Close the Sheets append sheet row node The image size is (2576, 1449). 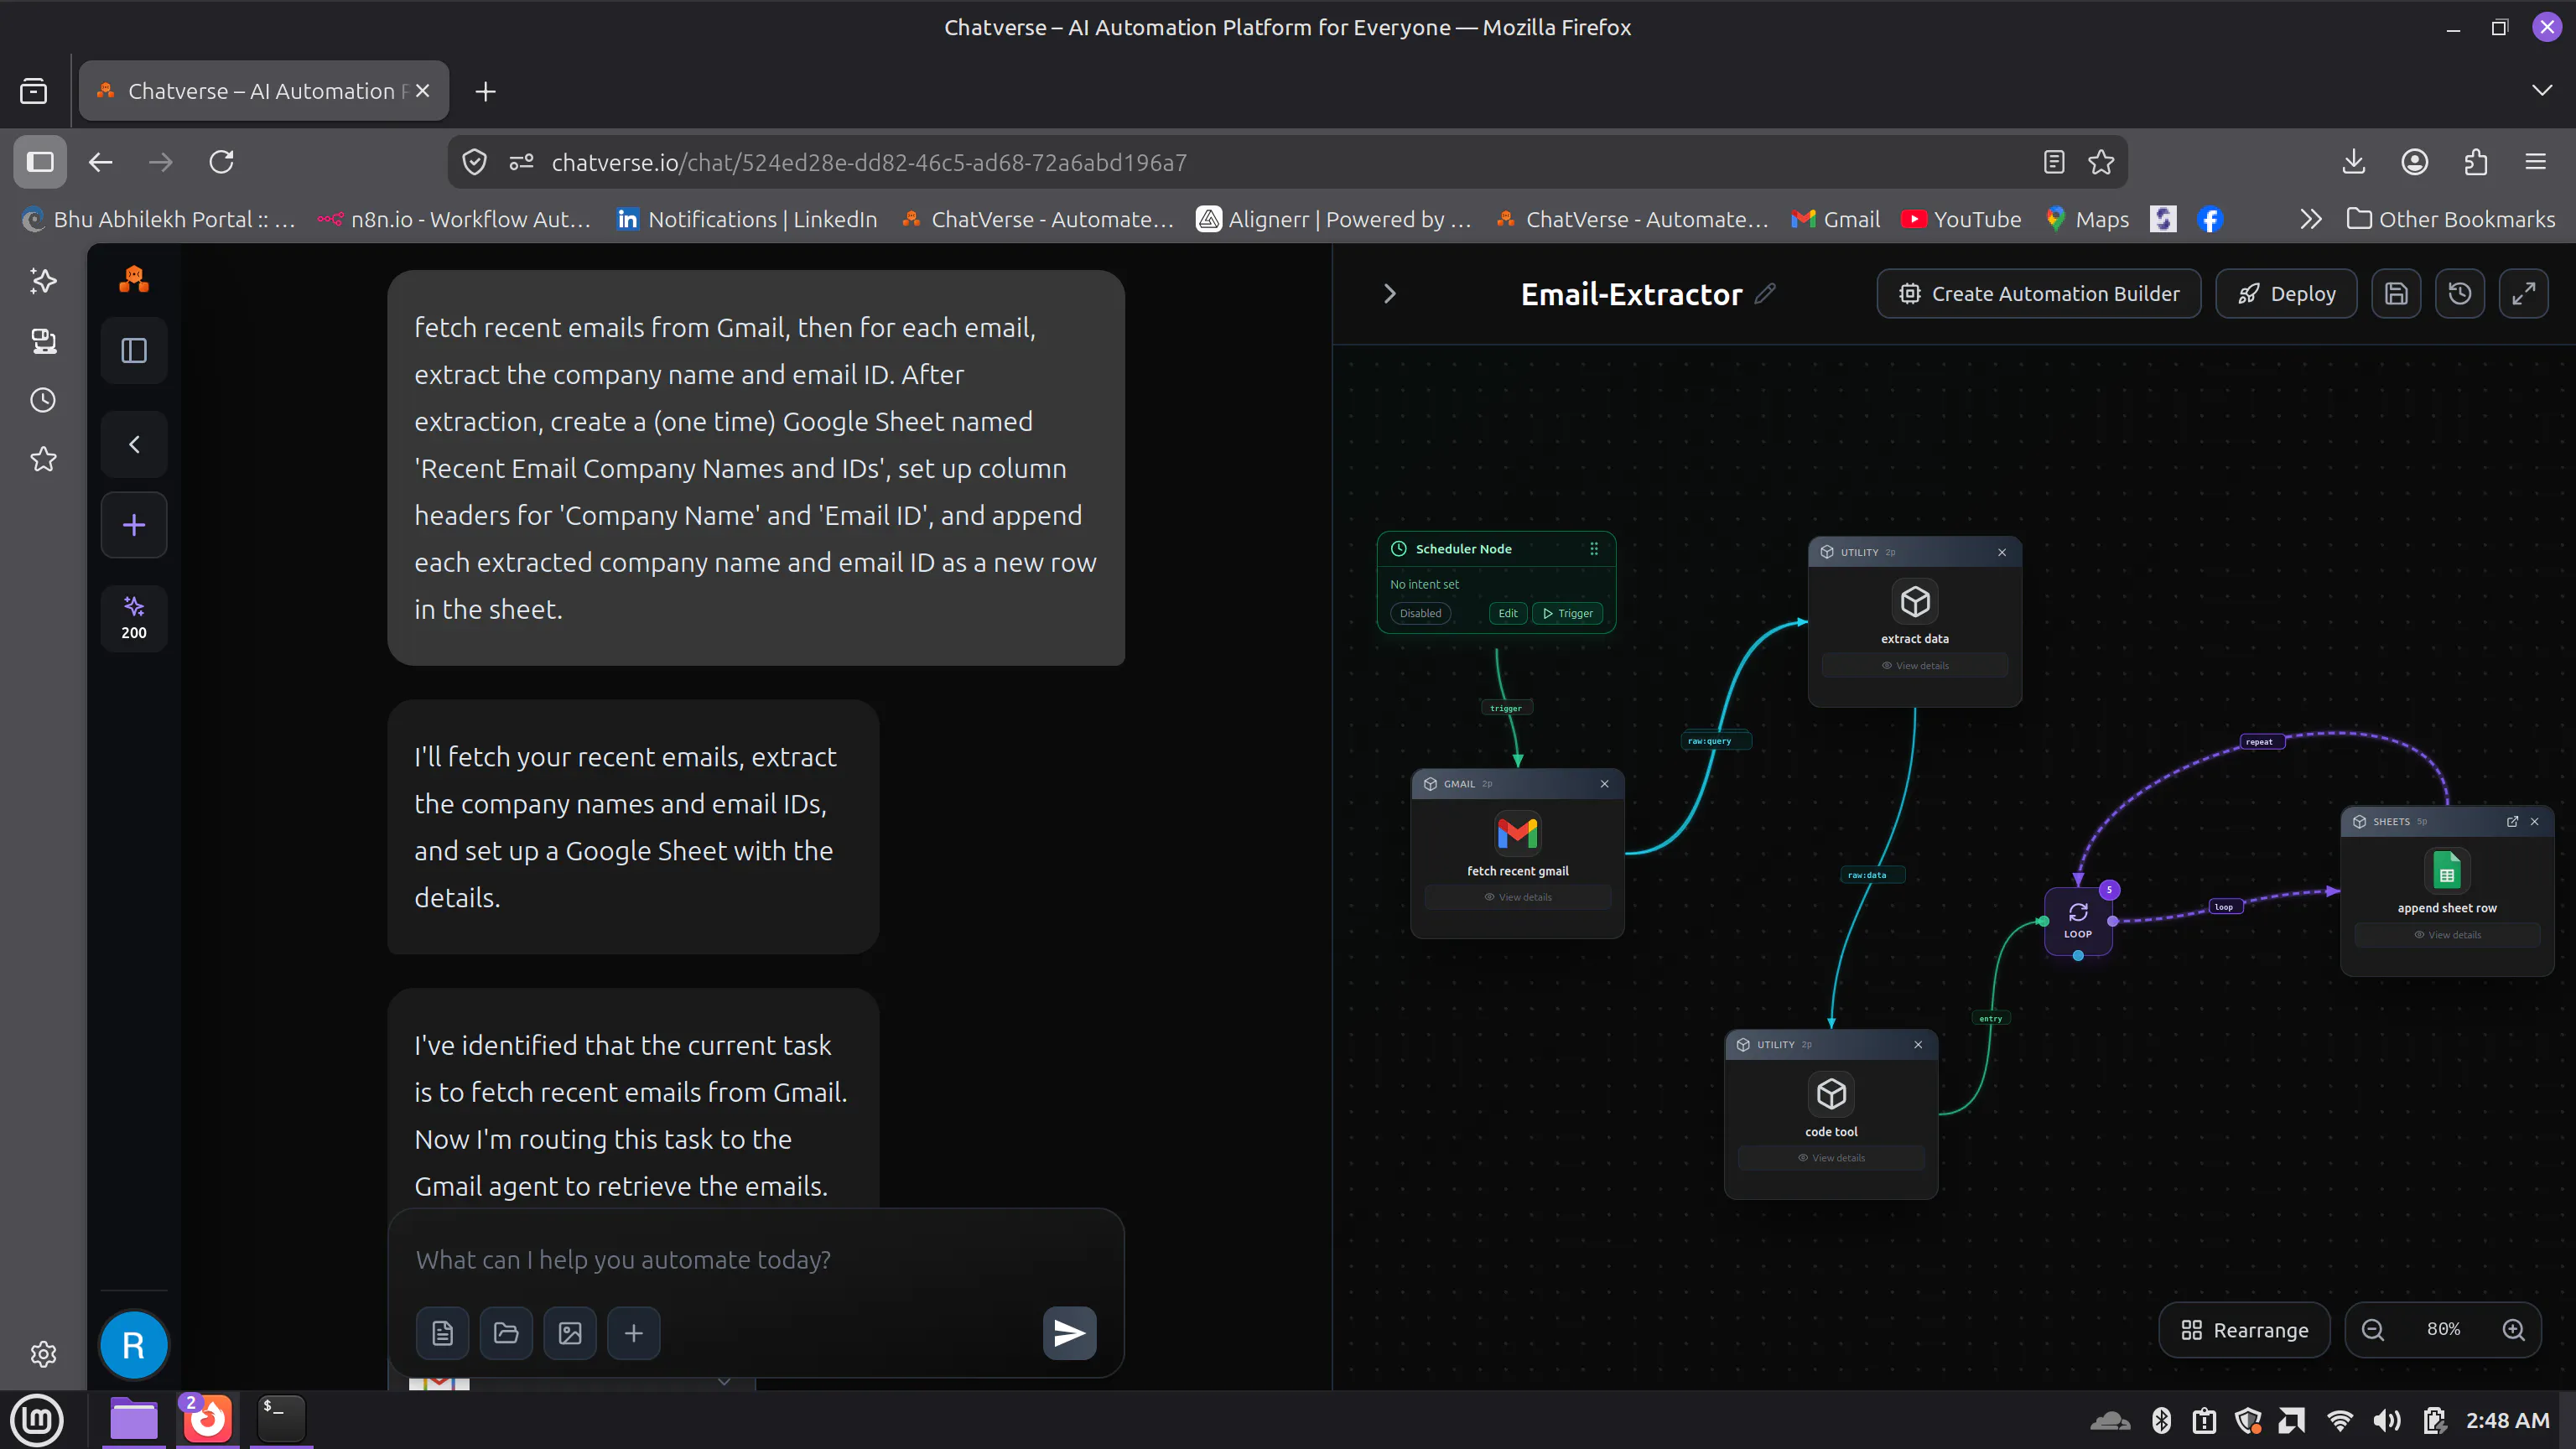2534,822
